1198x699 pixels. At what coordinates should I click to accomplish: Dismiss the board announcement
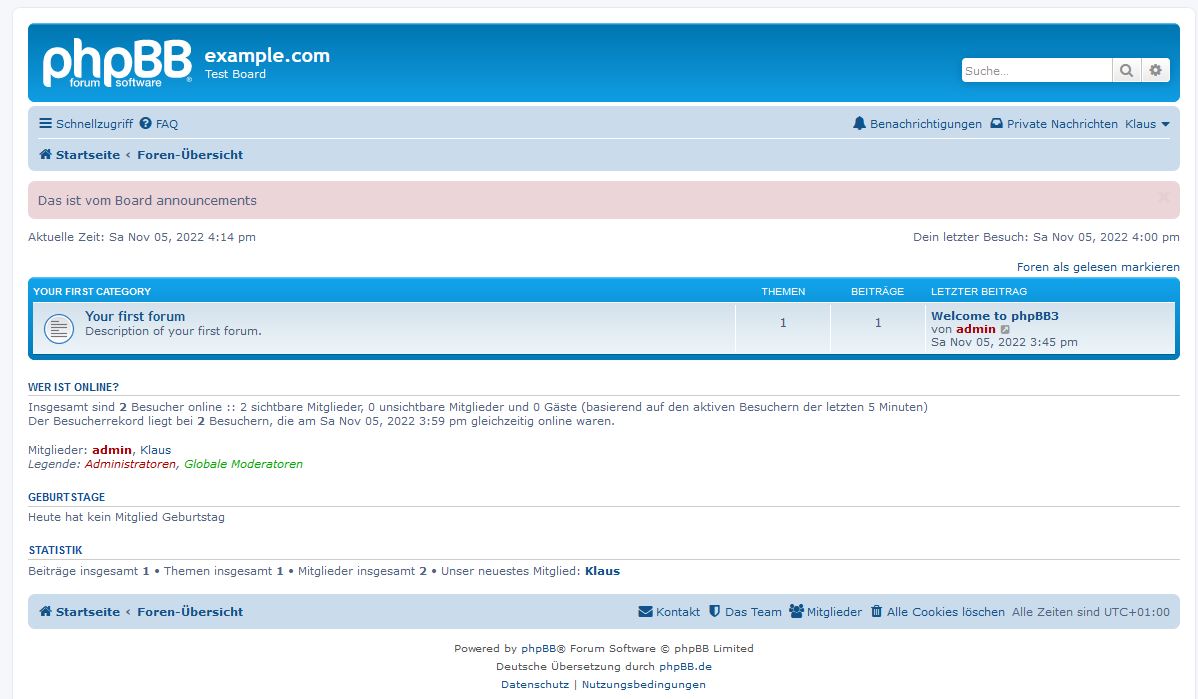(x=1164, y=198)
